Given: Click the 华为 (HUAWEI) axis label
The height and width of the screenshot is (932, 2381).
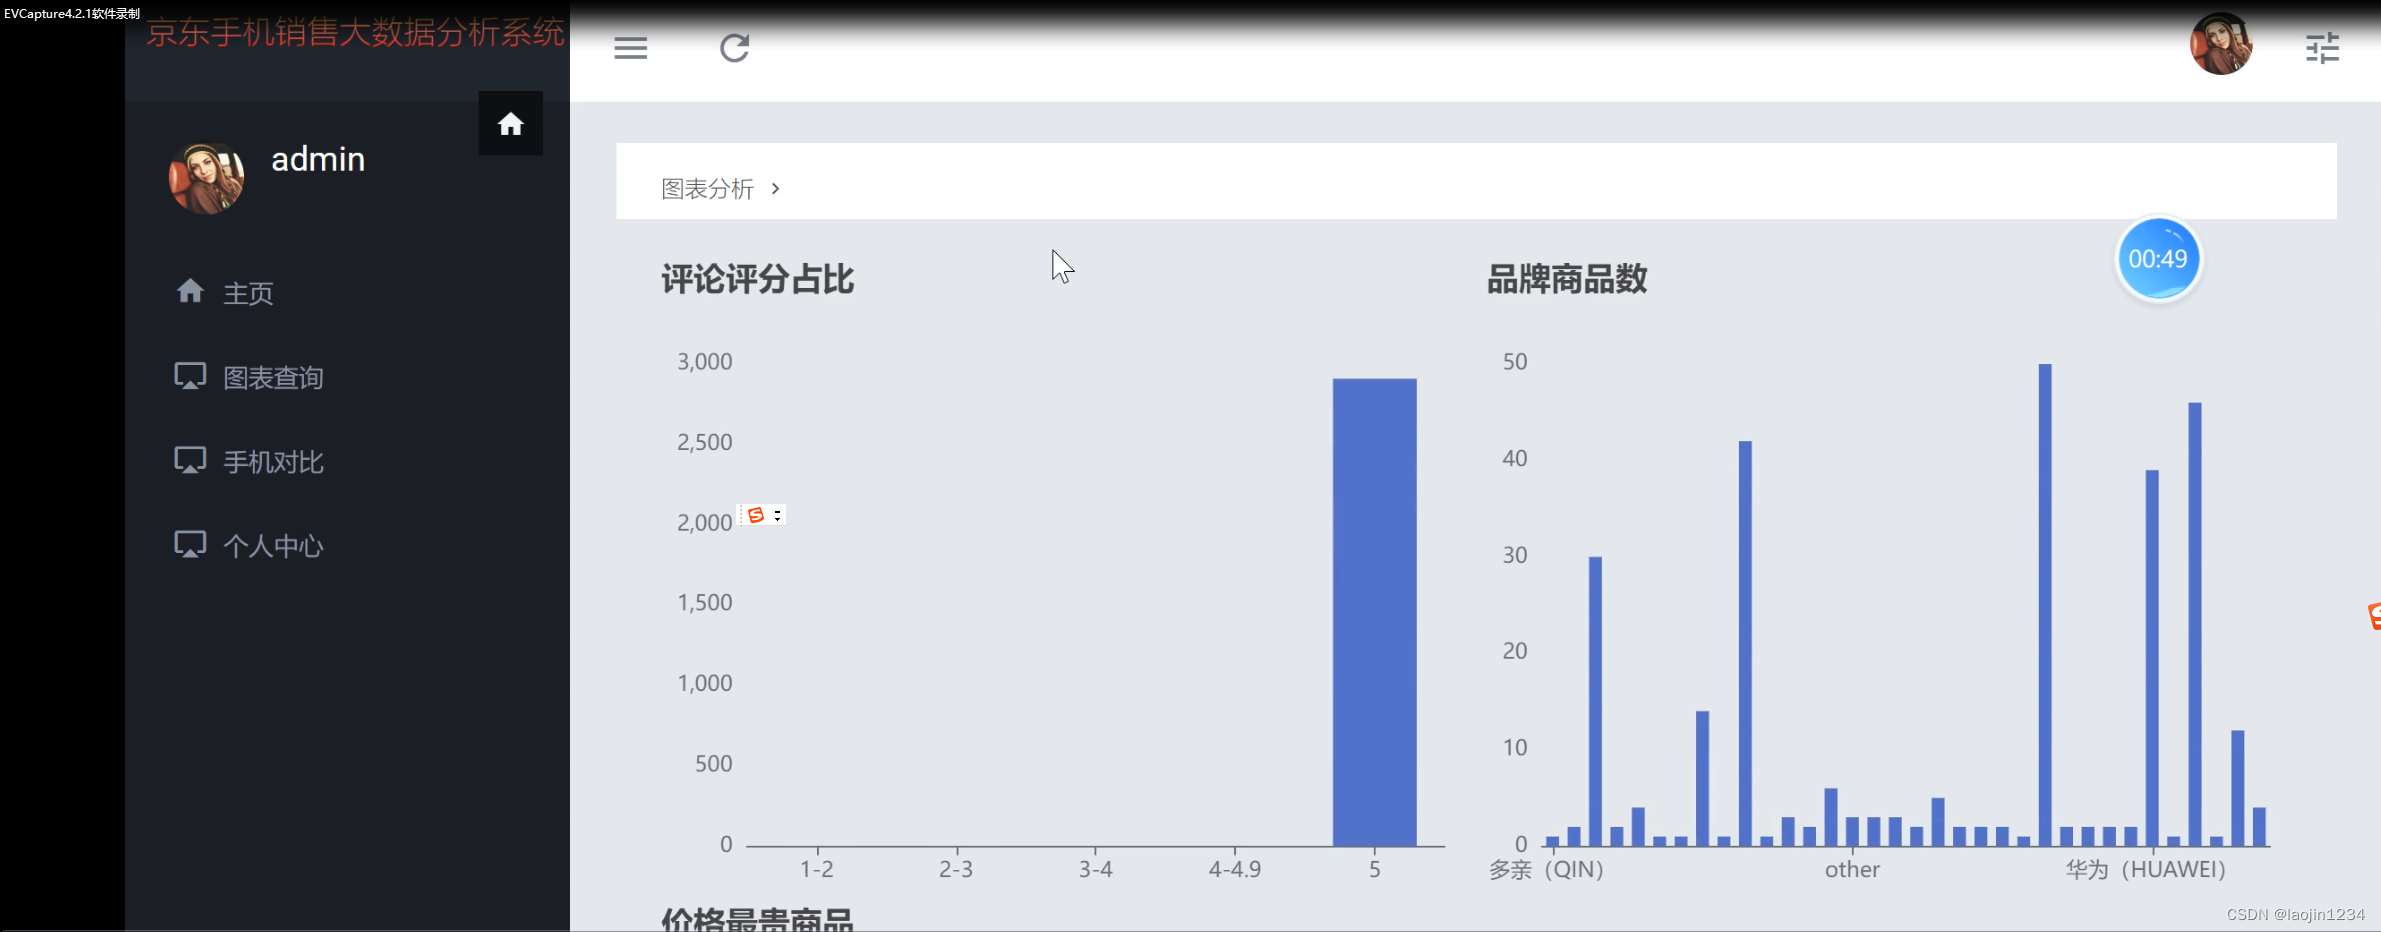Looking at the screenshot, I should click(x=2146, y=869).
